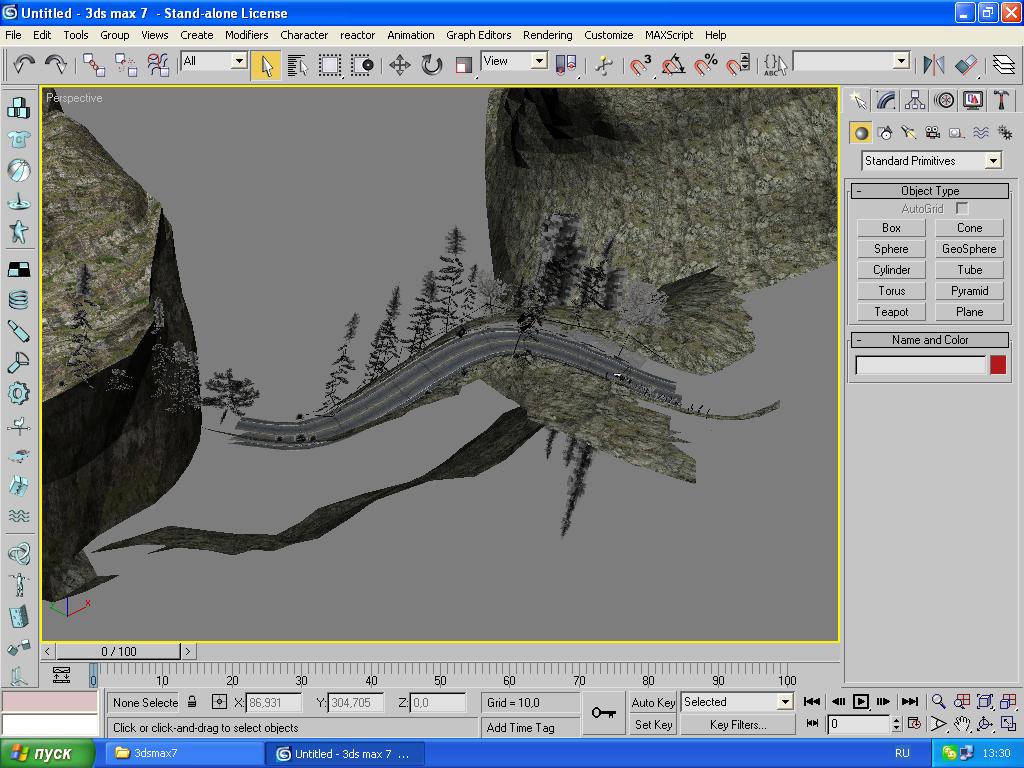Image resolution: width=1024 pixels, height=768 pixels.
Task: Select the Select and Move tool
Action: click(399, 65)
